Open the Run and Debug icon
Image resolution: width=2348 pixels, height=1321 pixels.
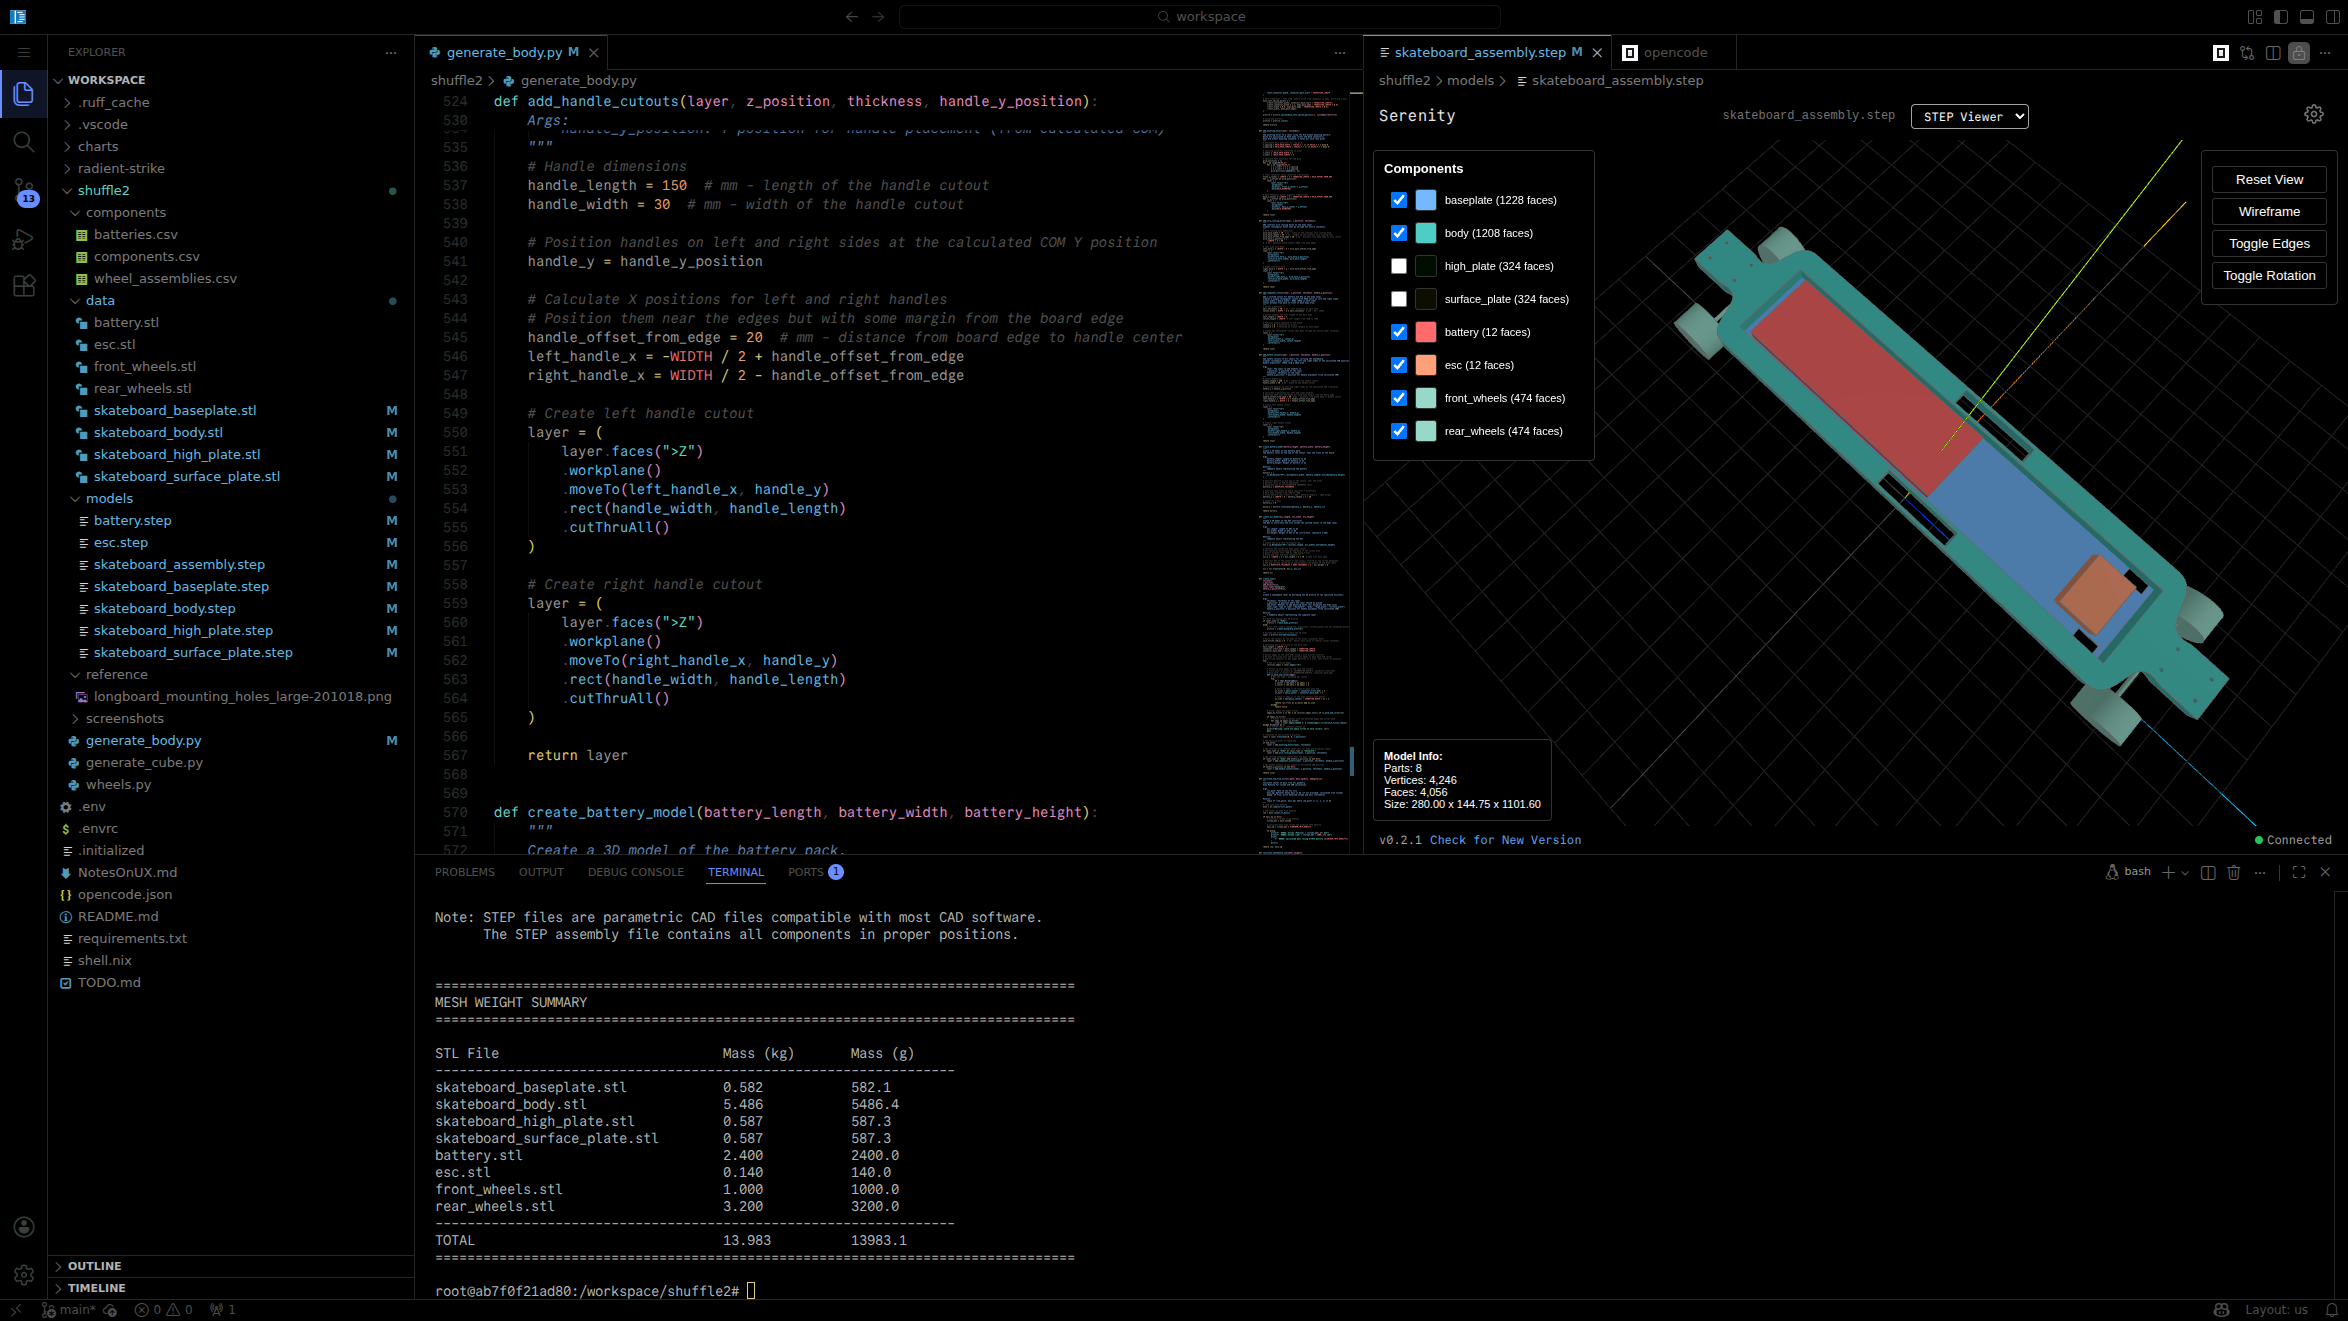click(x=24, y=239)
